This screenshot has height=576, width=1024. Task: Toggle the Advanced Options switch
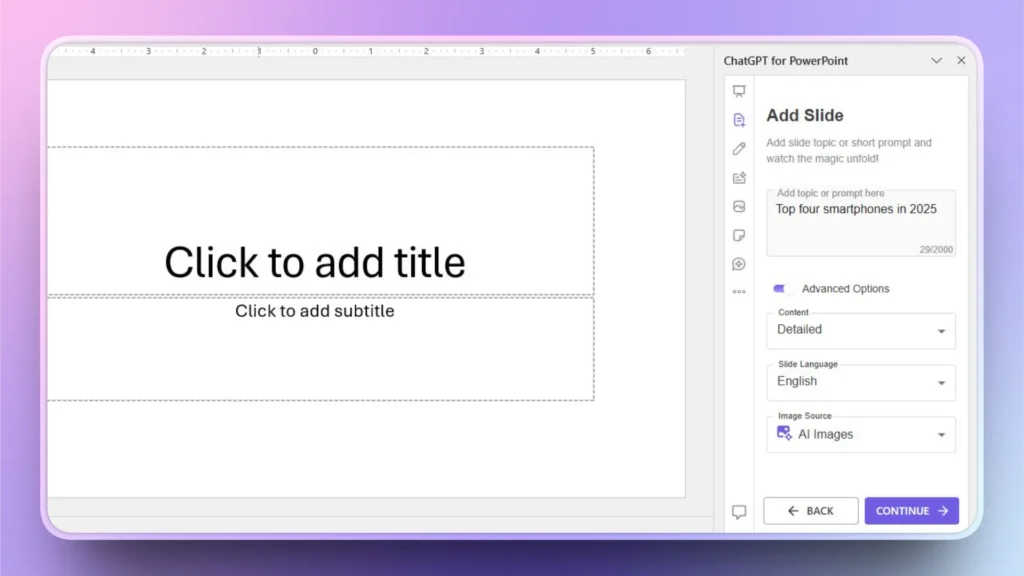[783, 288]
